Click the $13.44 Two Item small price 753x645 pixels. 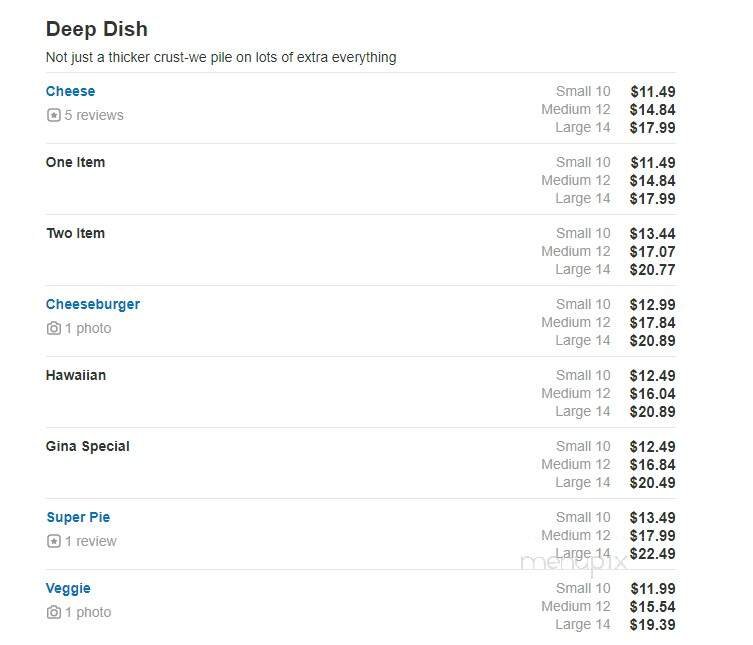click(652, 234)
